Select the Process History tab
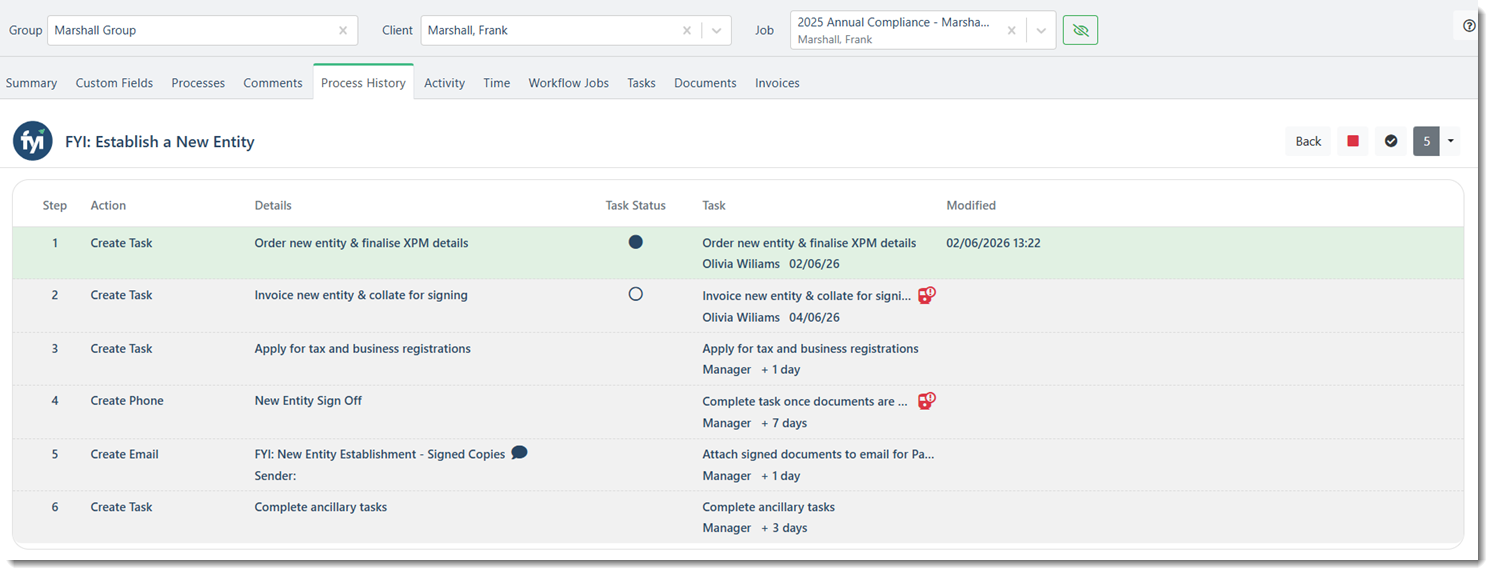Viewport: 1493px width, 575px height. [363, 83]
